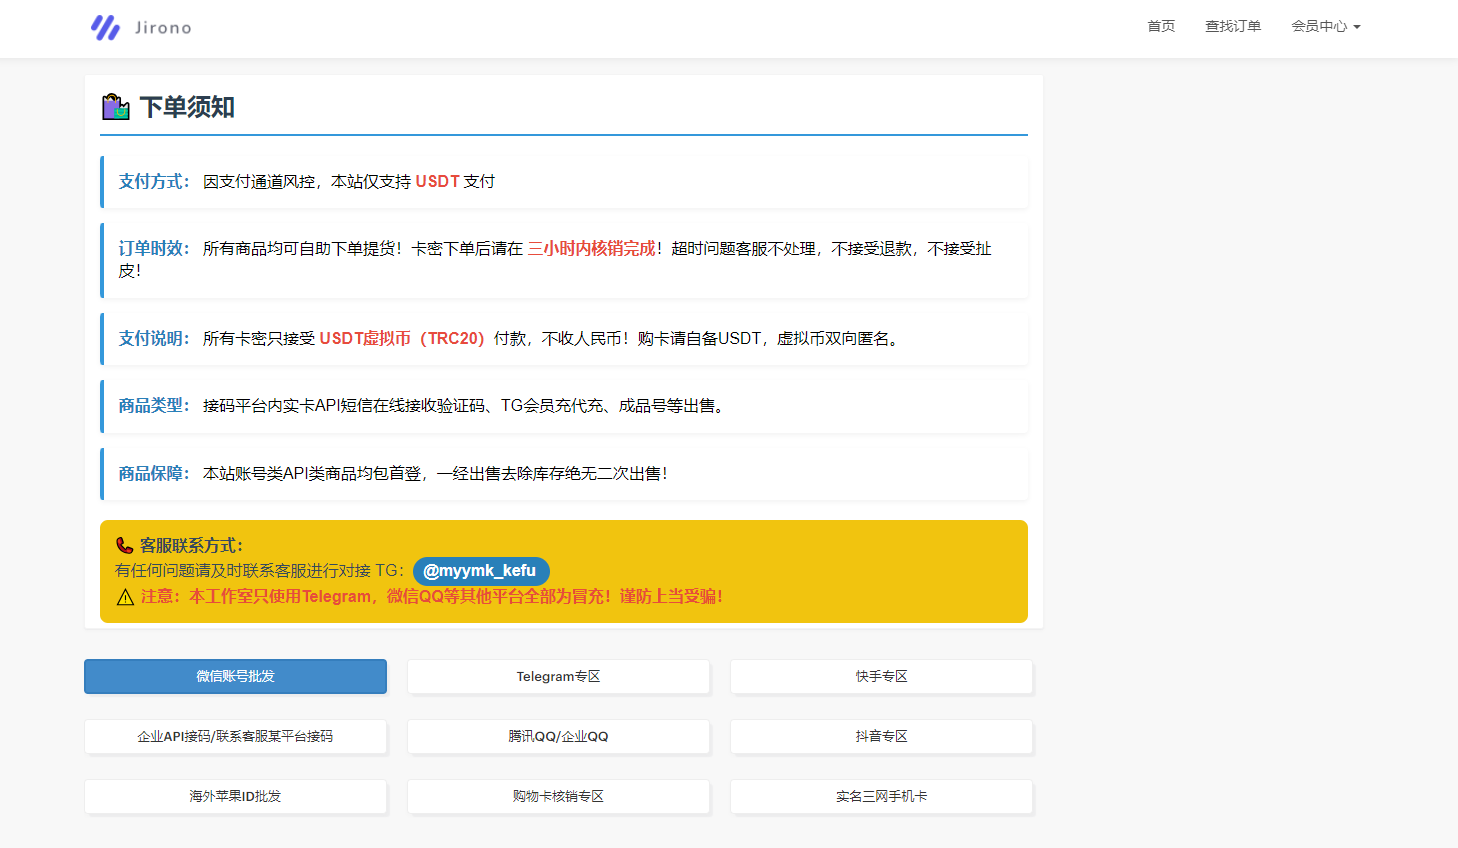Screen dimensions: 1458x848
Task: Select the 实名三网手机卡 category
Action: 881,797
